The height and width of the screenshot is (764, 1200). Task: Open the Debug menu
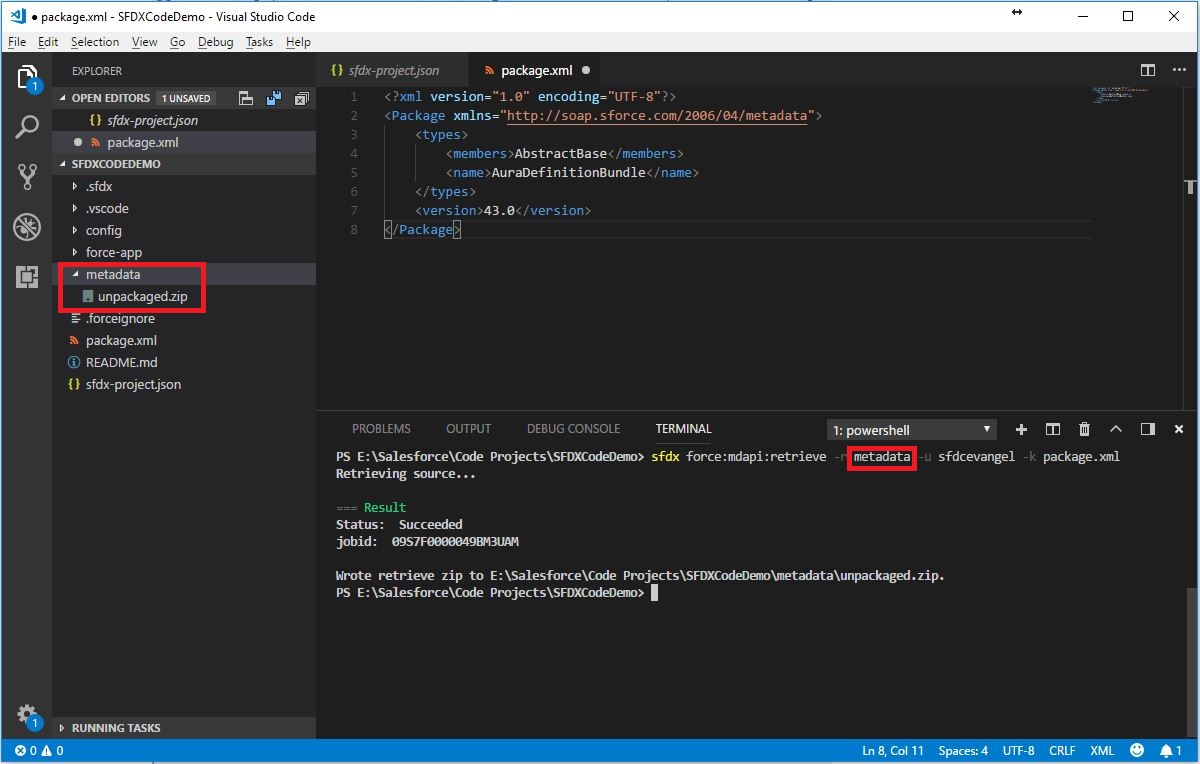pyautogui.click(x=215, y=42)
